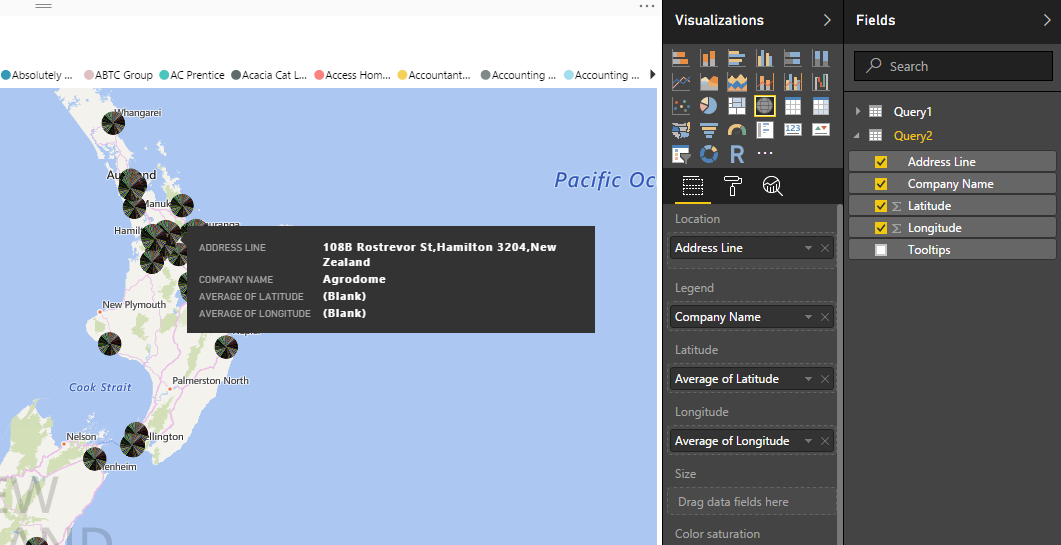
Task: Switch to the Format paint roller tab
Action: (733, 185)
